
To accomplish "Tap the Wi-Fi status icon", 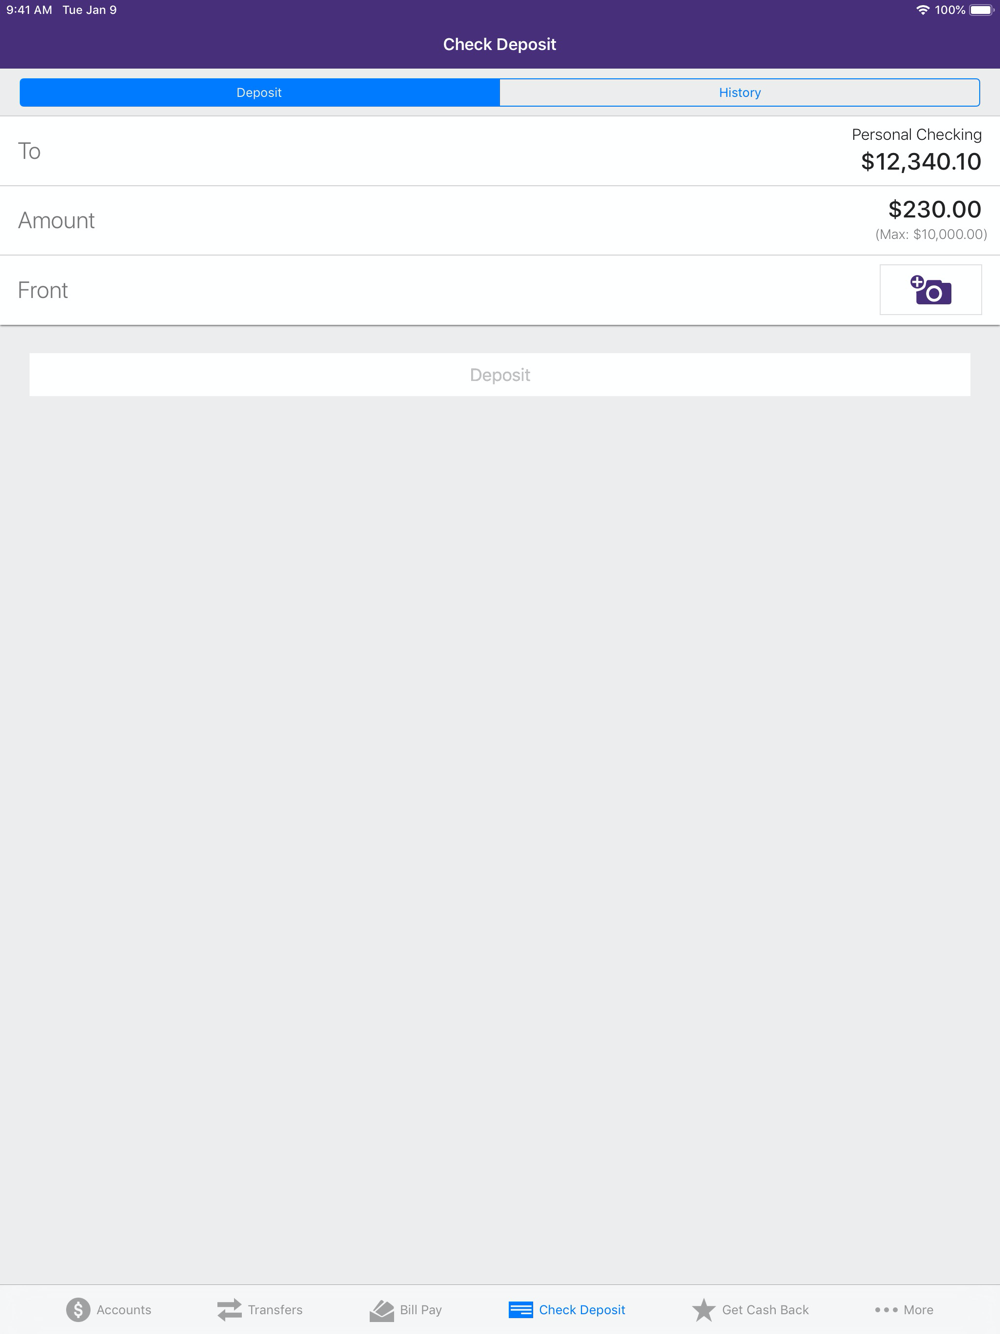I will (x=922, y=10).
